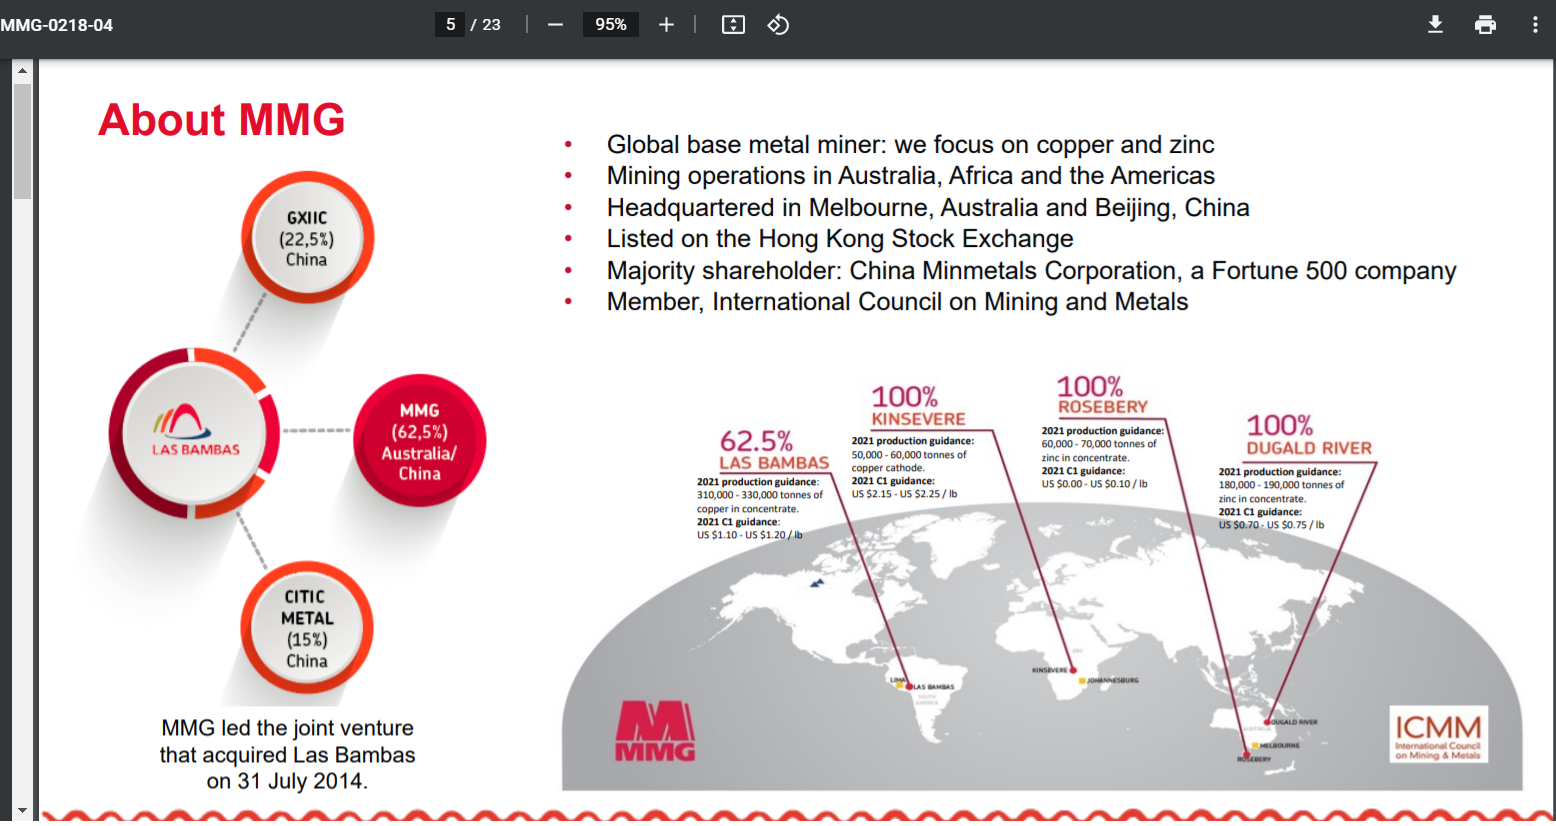Click '60,000 - 70,000 tonnes of' guidance text
Viewport: 1556px width, 826px height.
(x=1099, y=444)
